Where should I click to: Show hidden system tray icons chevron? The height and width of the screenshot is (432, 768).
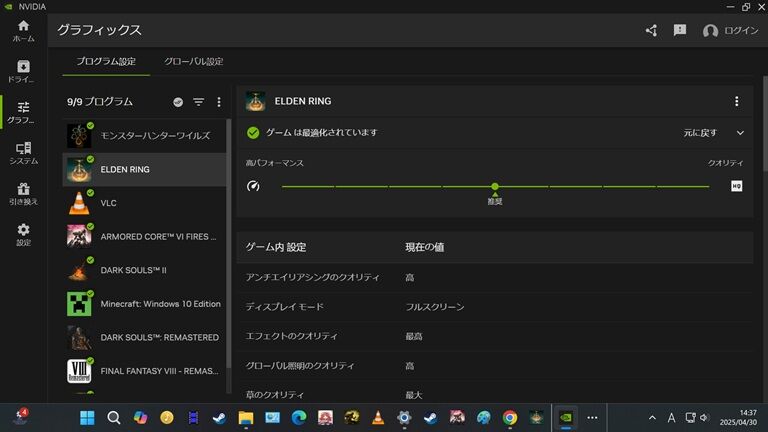click(x=652, y=418)
